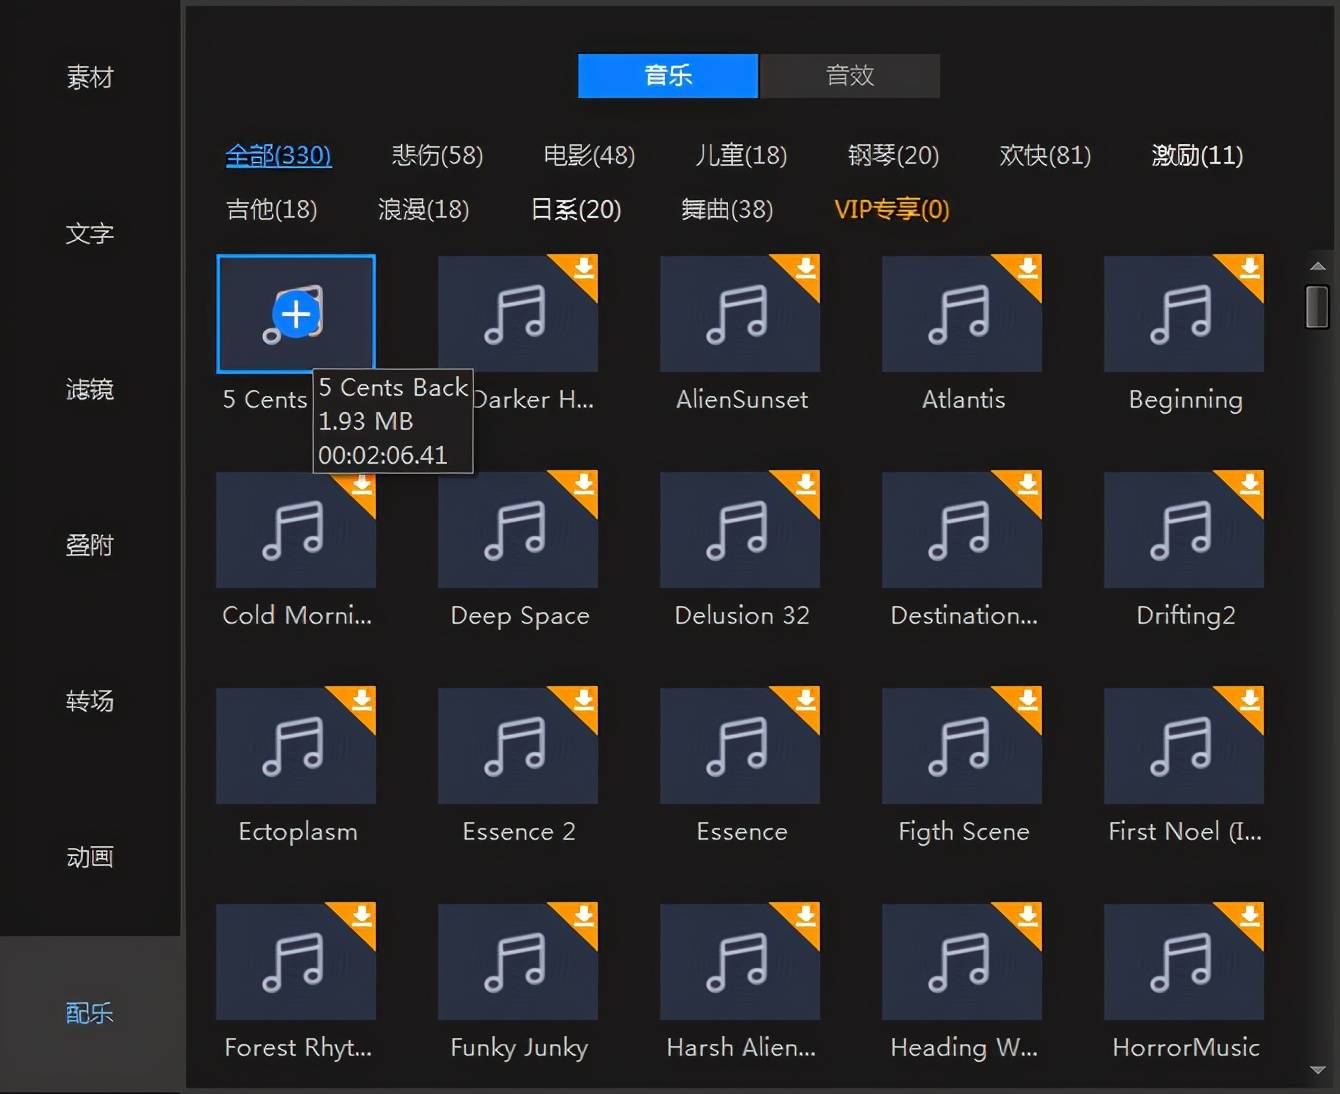Click the download badge on Funky Junky
The image size is (1340, 1094).
pyautogui.click(x=582, y=919)
